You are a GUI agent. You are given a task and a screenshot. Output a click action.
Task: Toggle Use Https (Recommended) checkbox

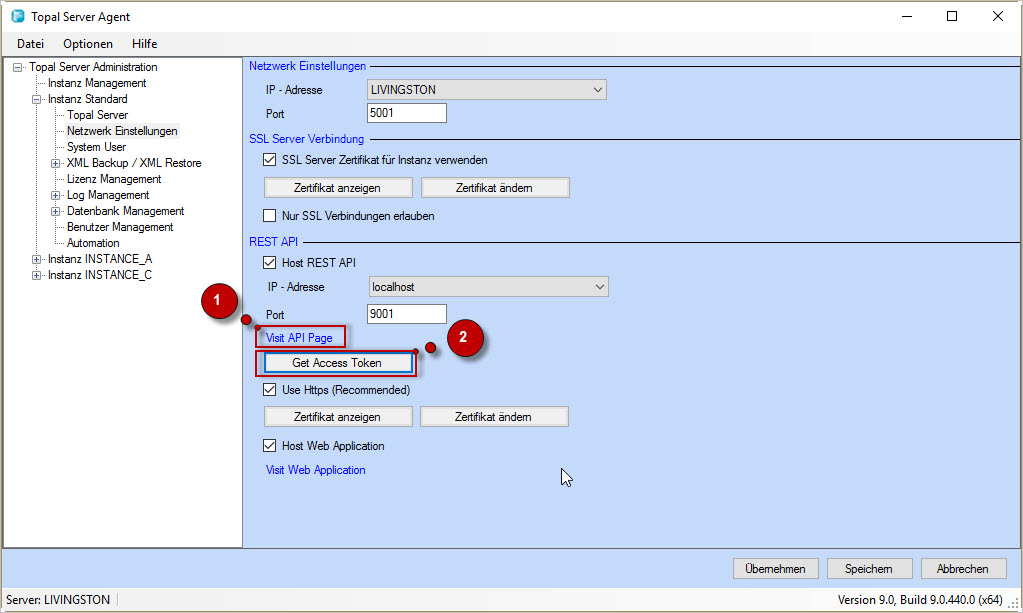click(269, 390)
